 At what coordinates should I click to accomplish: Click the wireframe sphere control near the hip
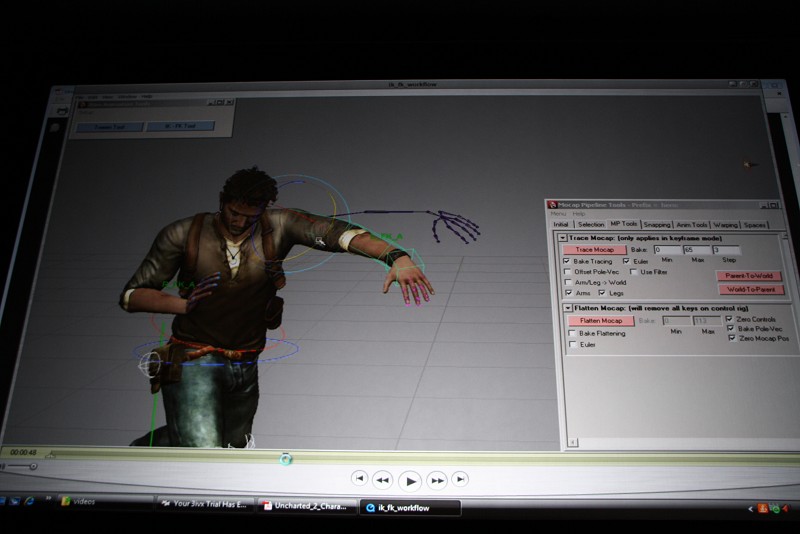[x=150, y=364]
